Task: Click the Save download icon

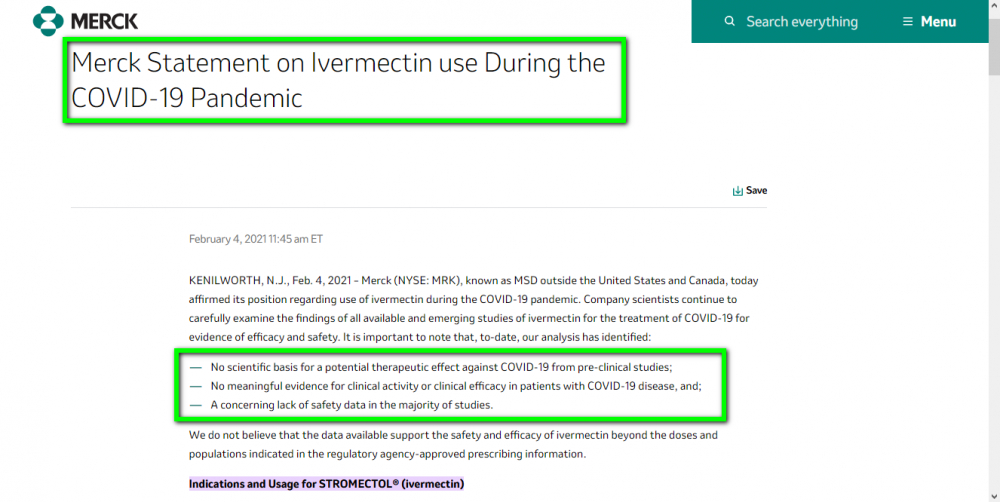Action: coord(737,191)
